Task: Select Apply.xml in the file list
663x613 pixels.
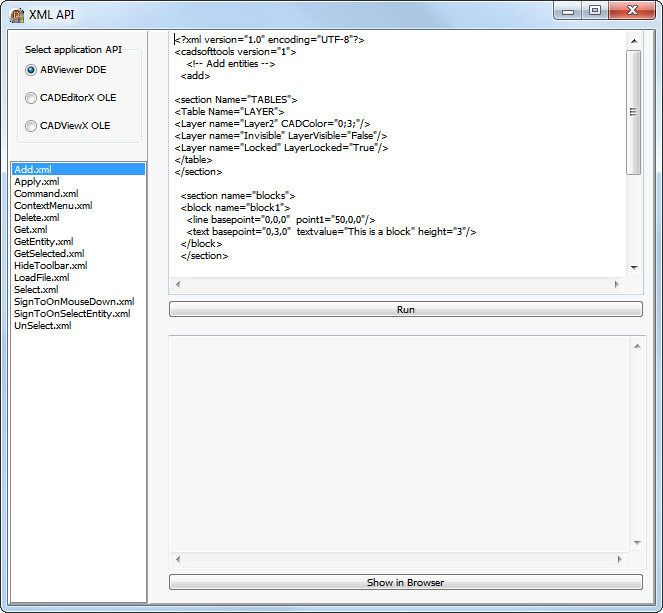Action: pos(78,182)
